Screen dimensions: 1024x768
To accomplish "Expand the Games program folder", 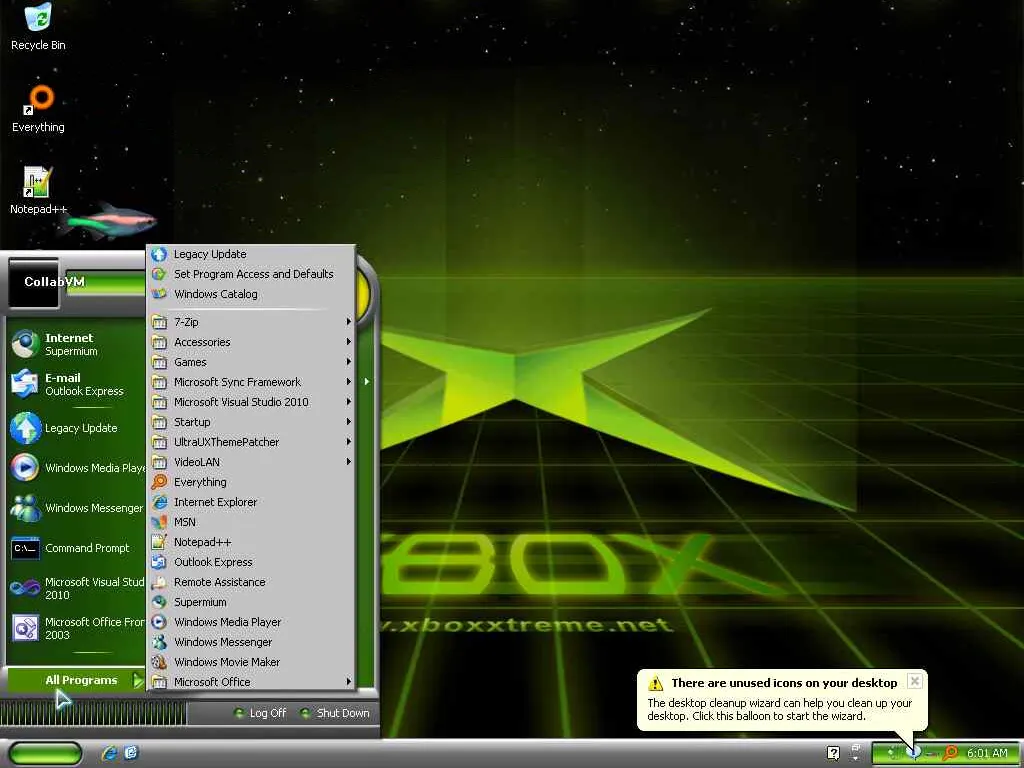I will (253, 362).
